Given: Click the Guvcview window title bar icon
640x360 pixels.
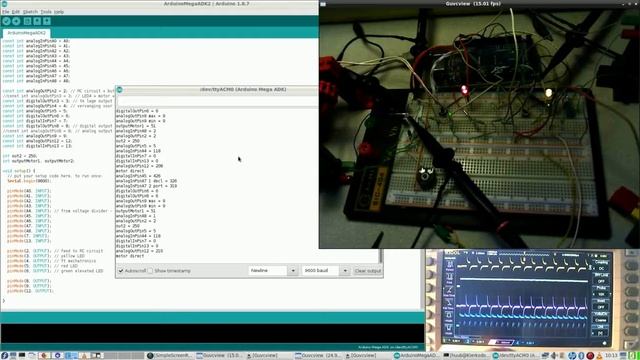Looking at the screenshot, I should click(x=323, y=4).
